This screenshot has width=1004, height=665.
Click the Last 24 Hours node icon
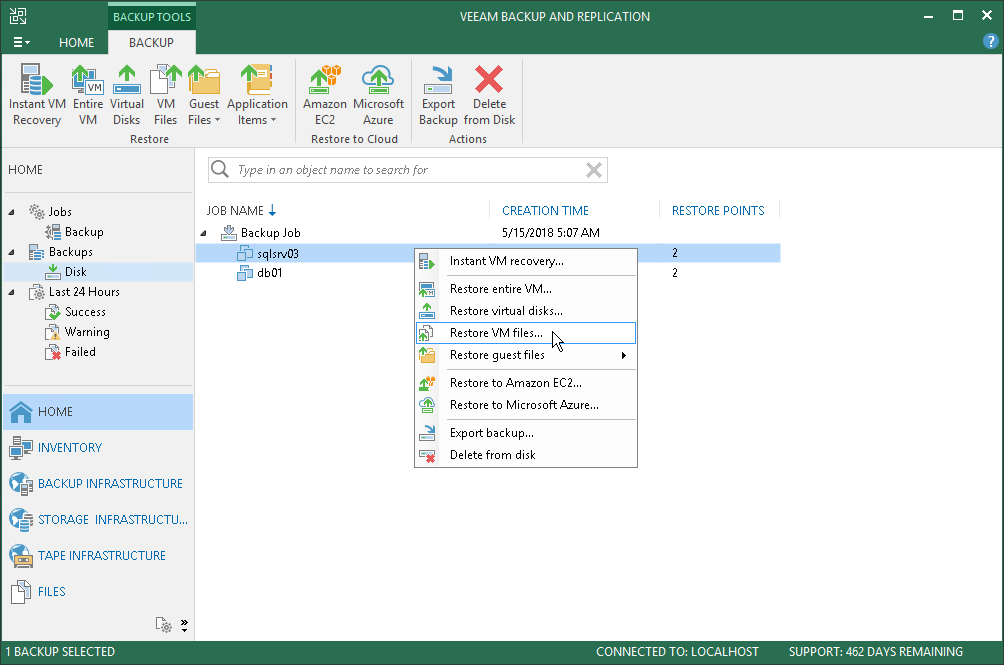[x=37, y=292]
